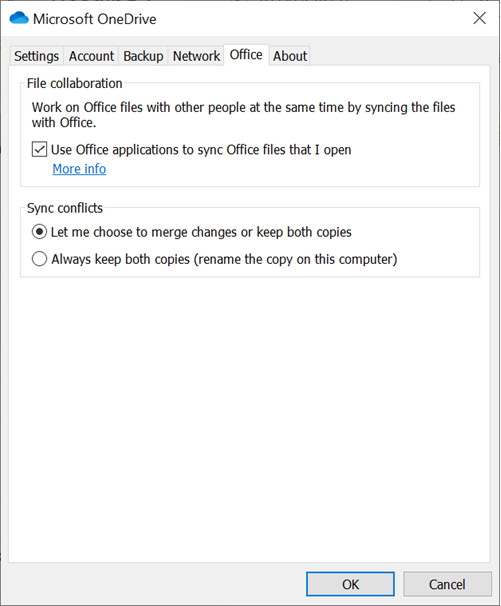Click the 'Work on Office files' description text
The width and height of the screenshot is (501, 606).
click(x=244, y=115)
